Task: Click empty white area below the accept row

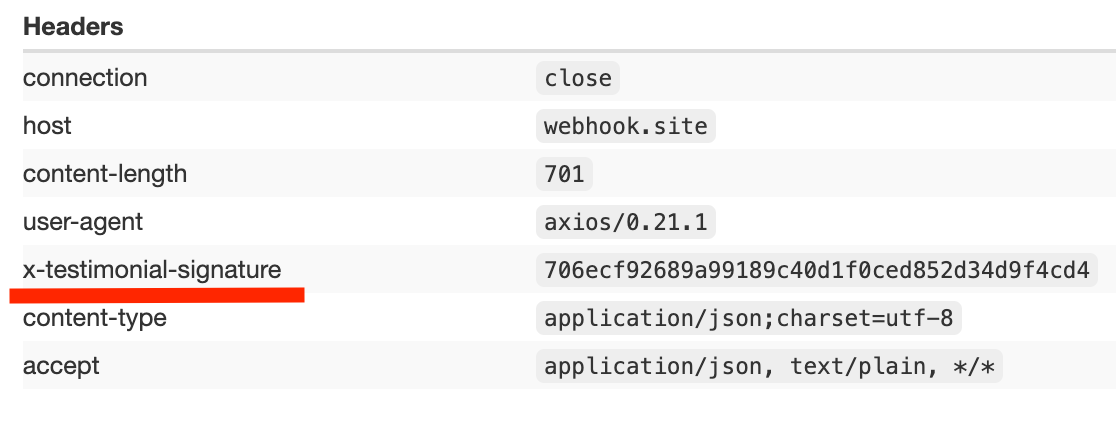Action: tap(560, 406)
